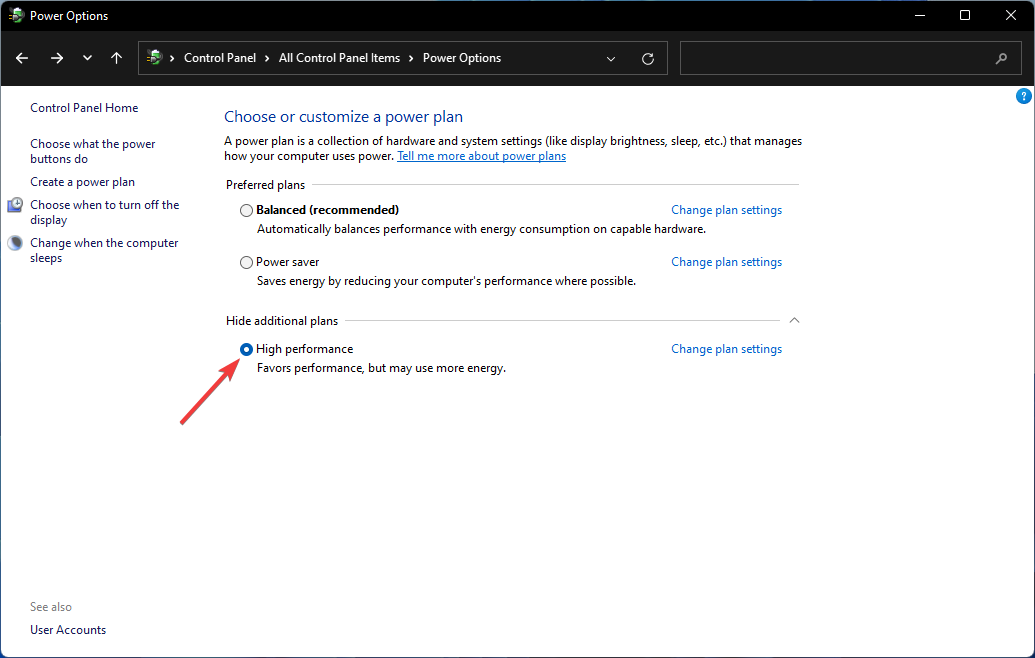This screenshot has height=658, width=1035.
Task: Click the back navigation arrow
Action: click(22, 58)
